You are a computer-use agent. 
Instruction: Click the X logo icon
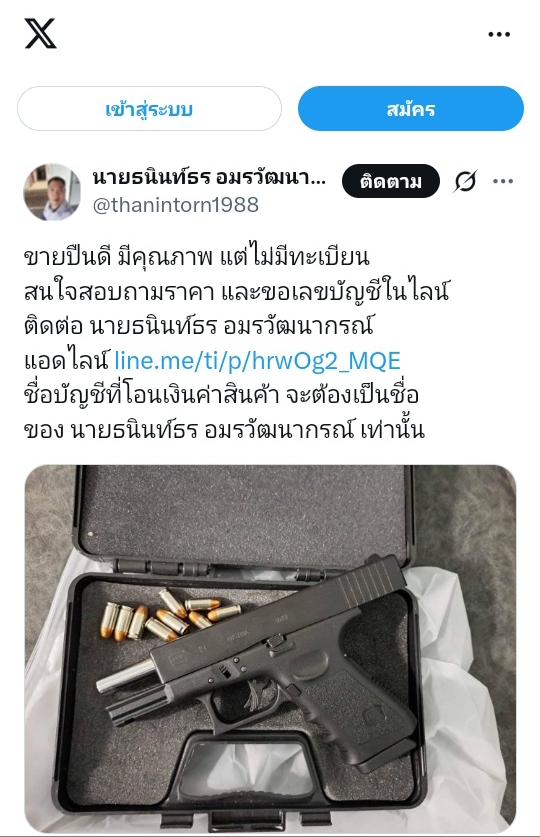40,34
